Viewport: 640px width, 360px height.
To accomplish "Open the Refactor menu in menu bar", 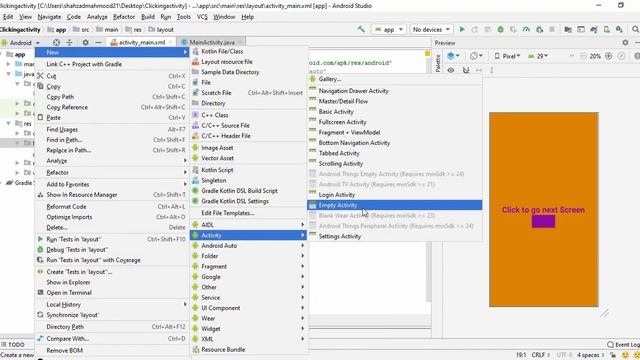I will [124, 17].
